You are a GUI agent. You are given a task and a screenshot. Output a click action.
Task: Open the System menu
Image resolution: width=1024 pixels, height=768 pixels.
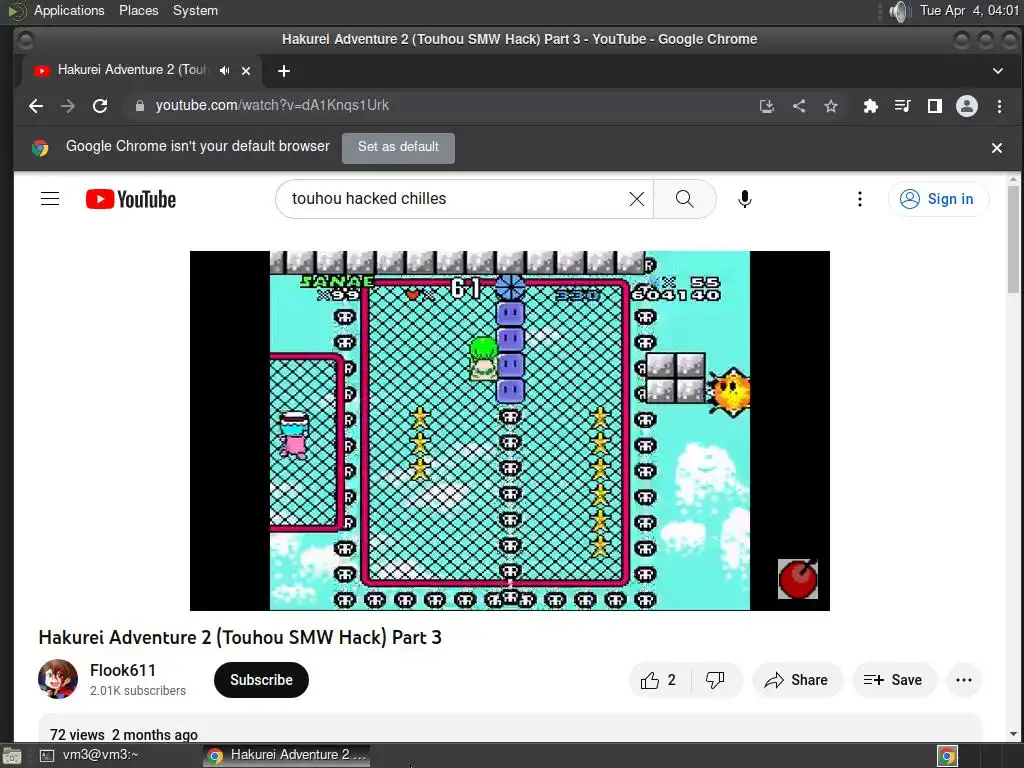[195, 10]
